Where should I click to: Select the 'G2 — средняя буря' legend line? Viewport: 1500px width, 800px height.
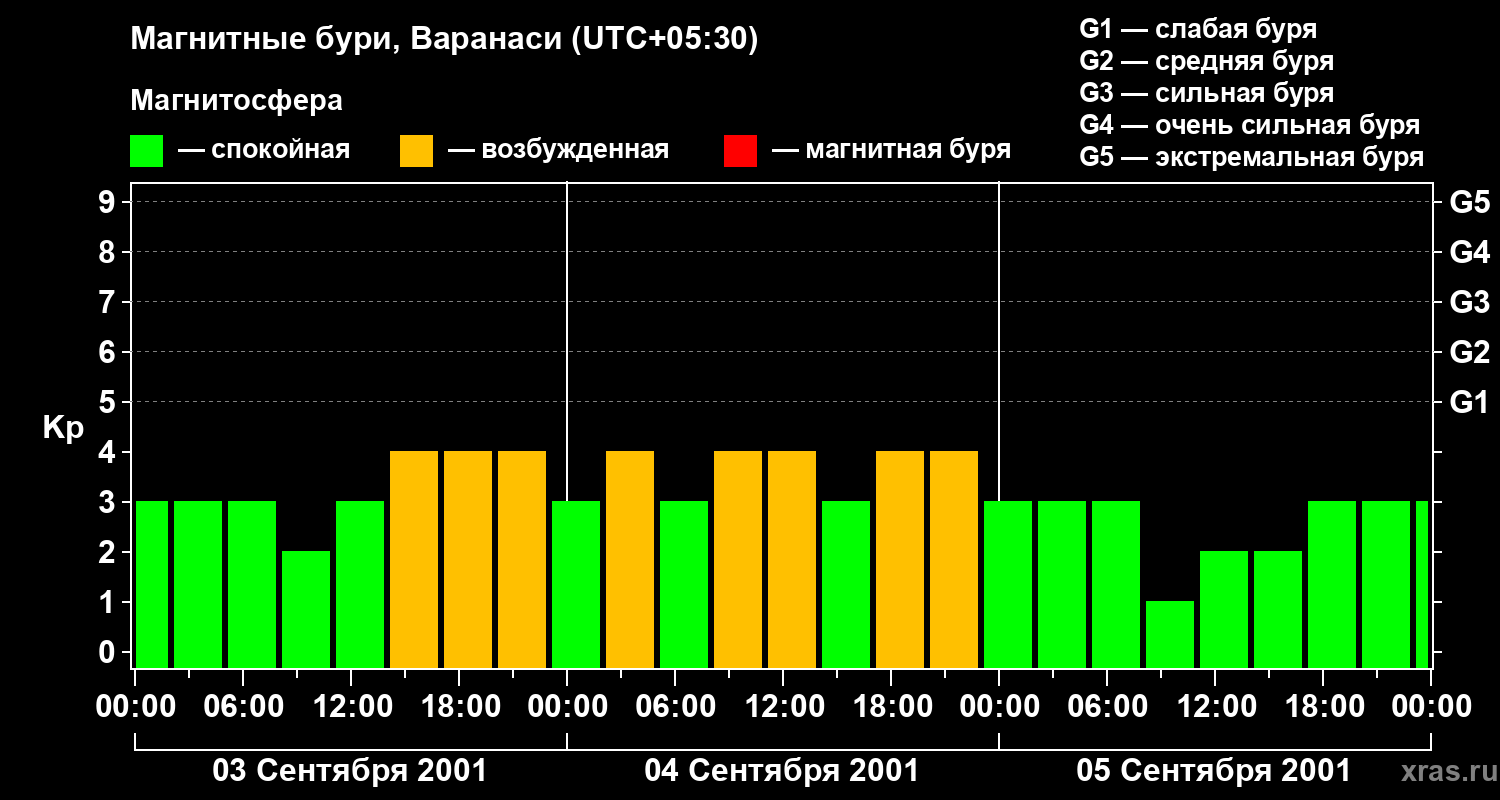[x=1207, y=60]
